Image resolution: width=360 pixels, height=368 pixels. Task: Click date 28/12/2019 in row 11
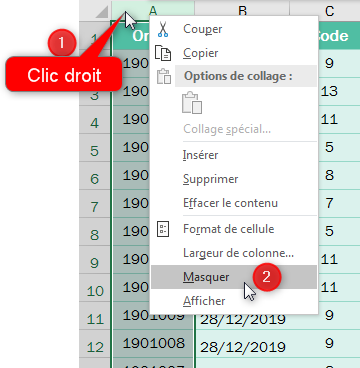coord(243,319)
